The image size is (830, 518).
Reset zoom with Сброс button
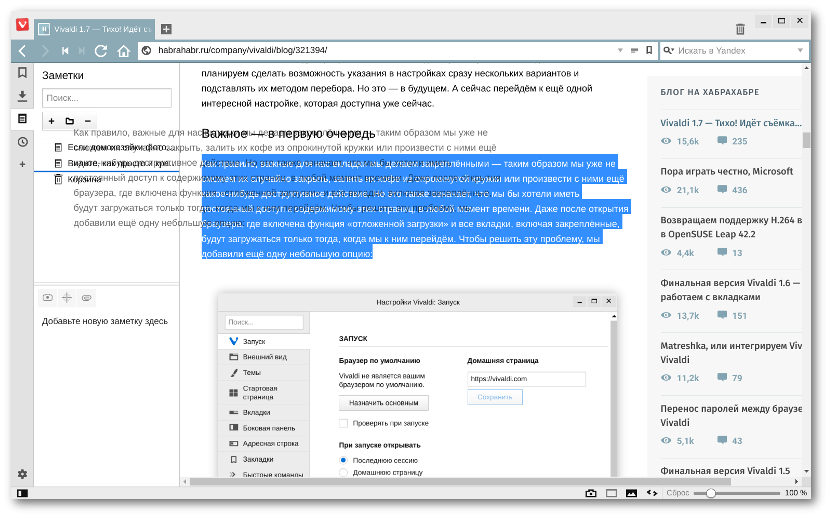678,493
